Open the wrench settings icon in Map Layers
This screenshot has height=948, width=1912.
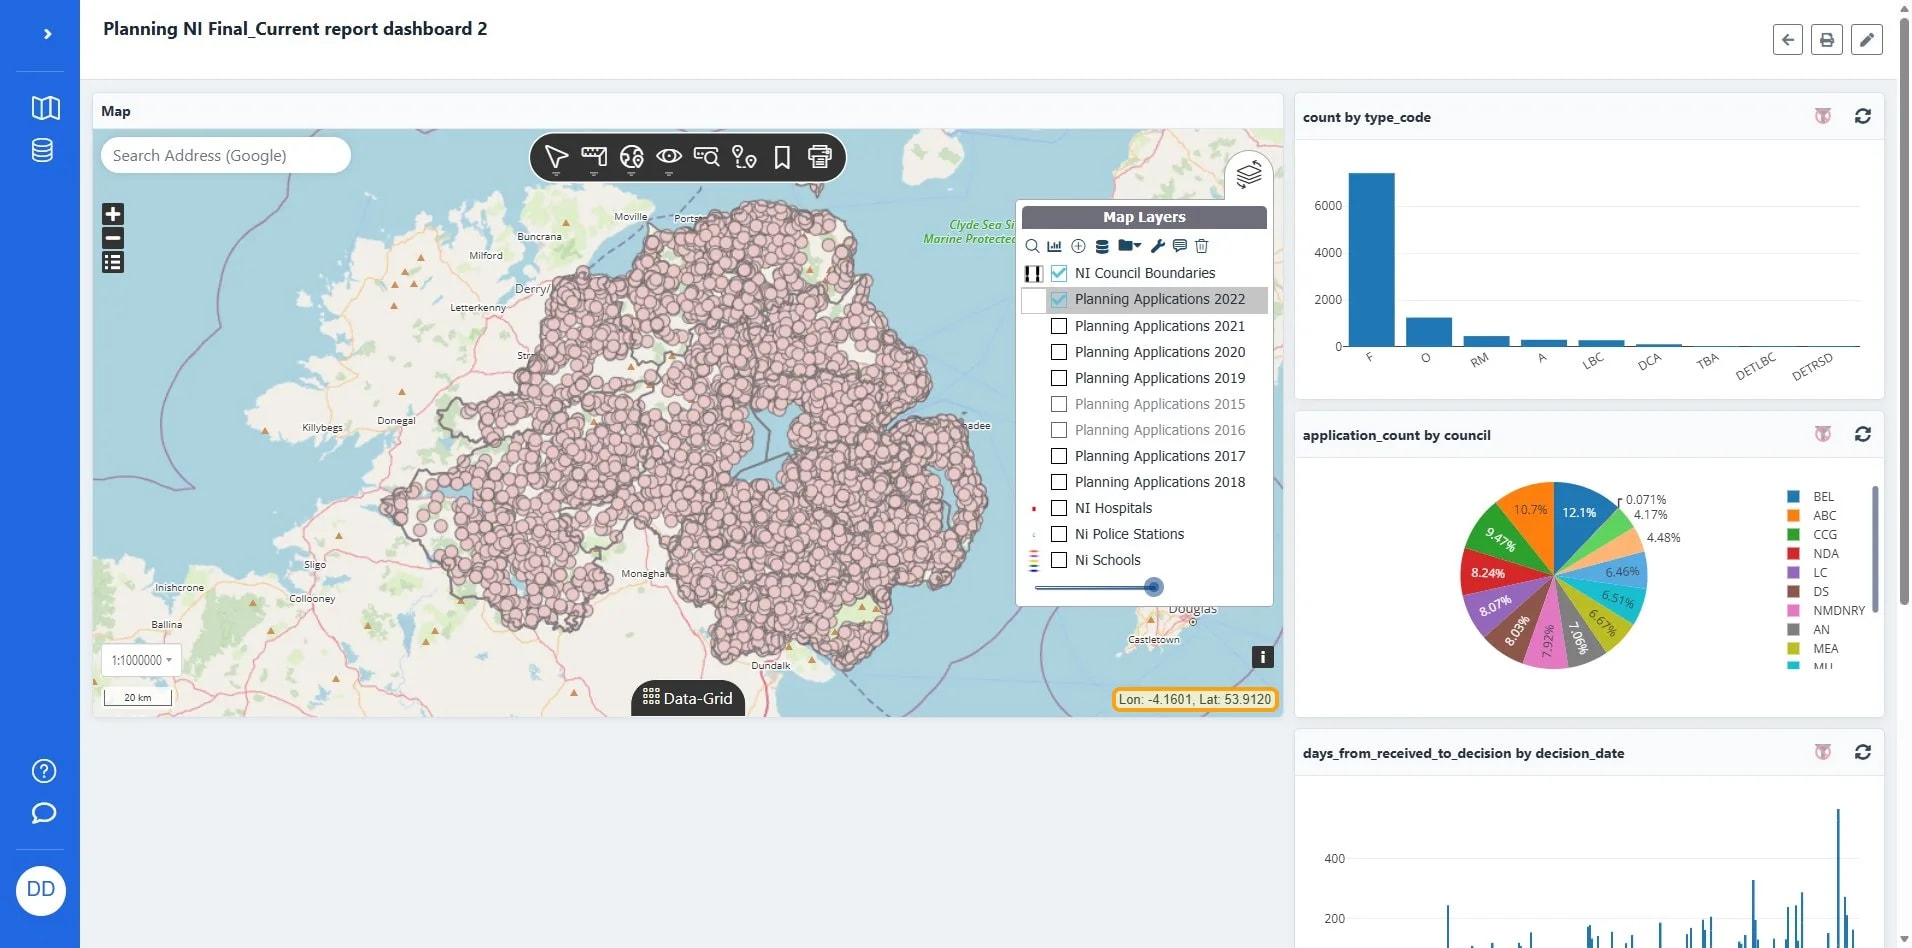[1158, 246]
